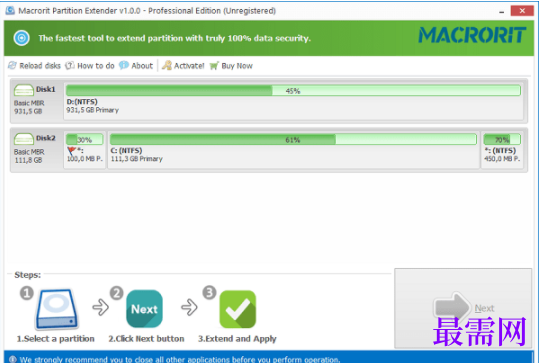Click the '3.Extend and Apply' text
Screen dimensions: 545x363
(x=237, y=339)
